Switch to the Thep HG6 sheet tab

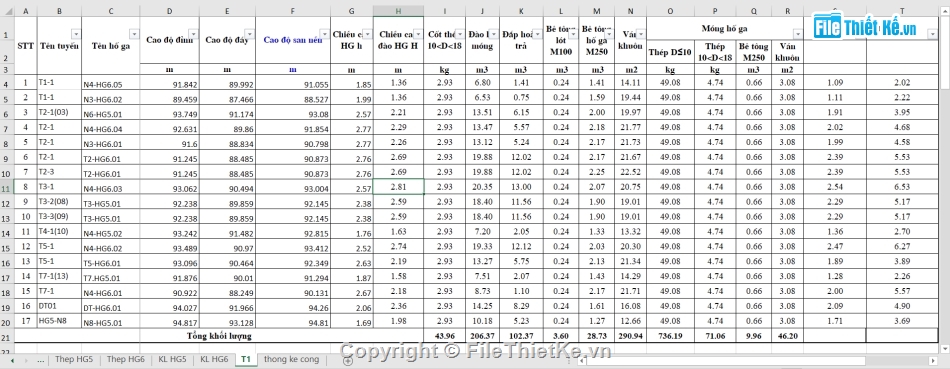tap(125, 359)
